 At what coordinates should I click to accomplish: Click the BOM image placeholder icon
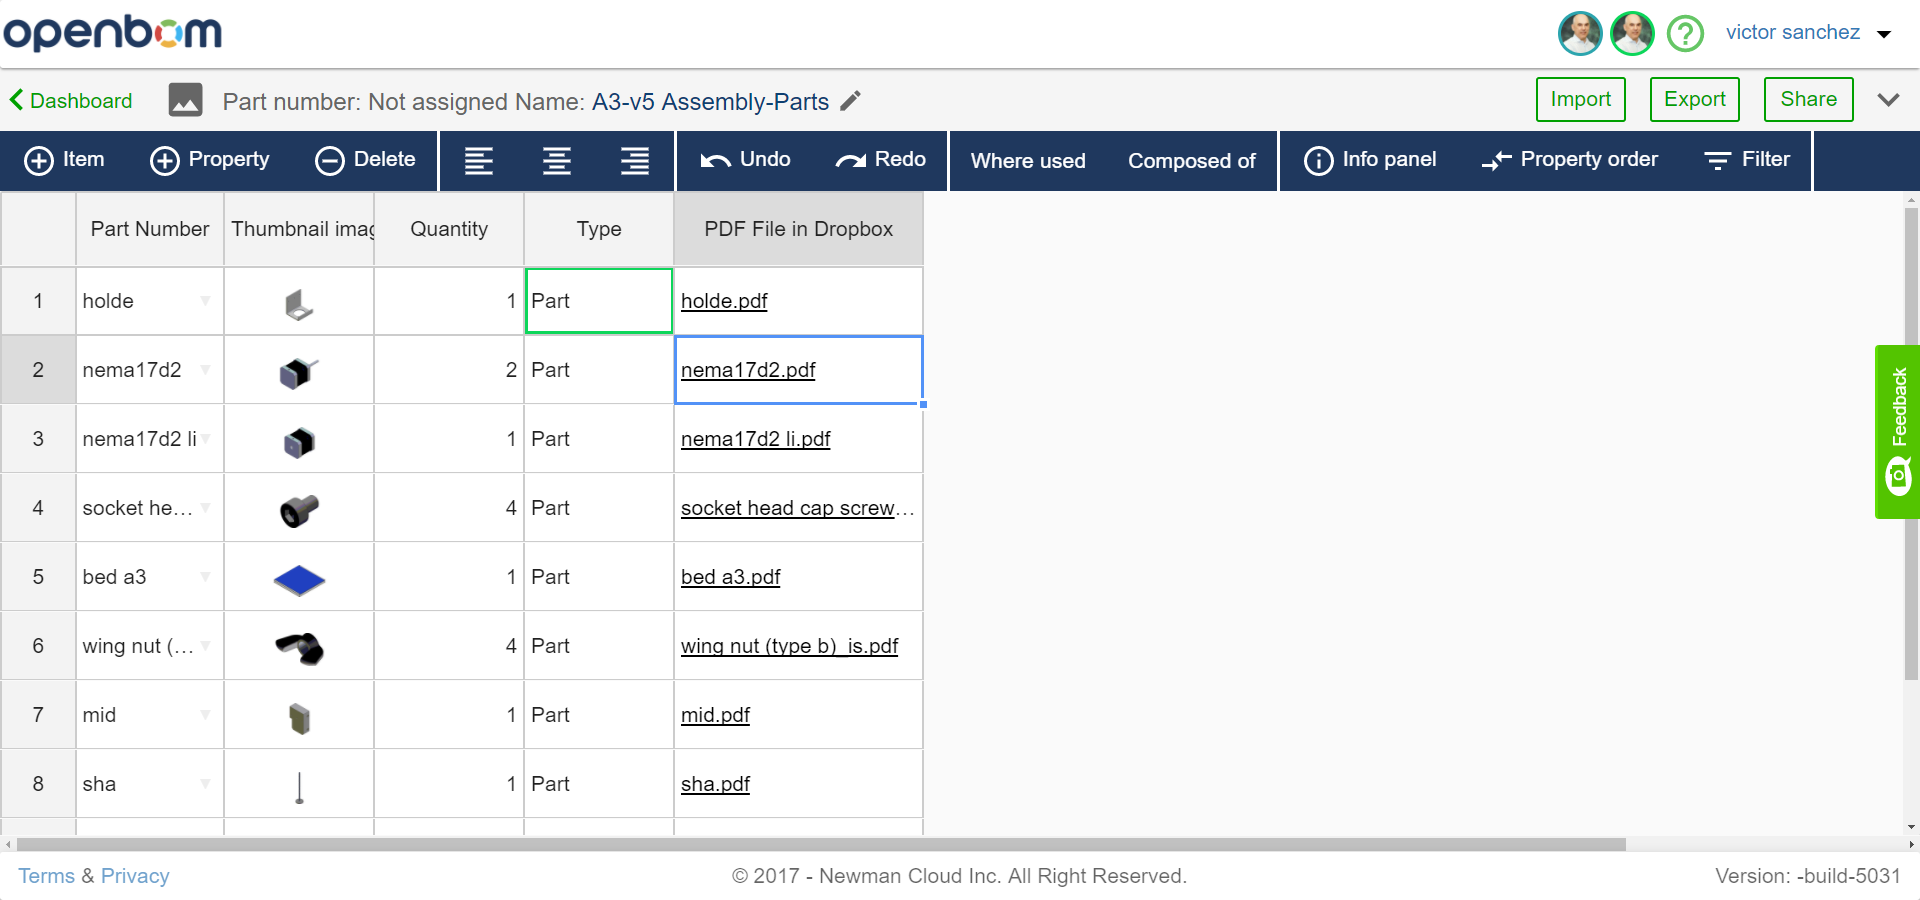[x=186, y=100]
